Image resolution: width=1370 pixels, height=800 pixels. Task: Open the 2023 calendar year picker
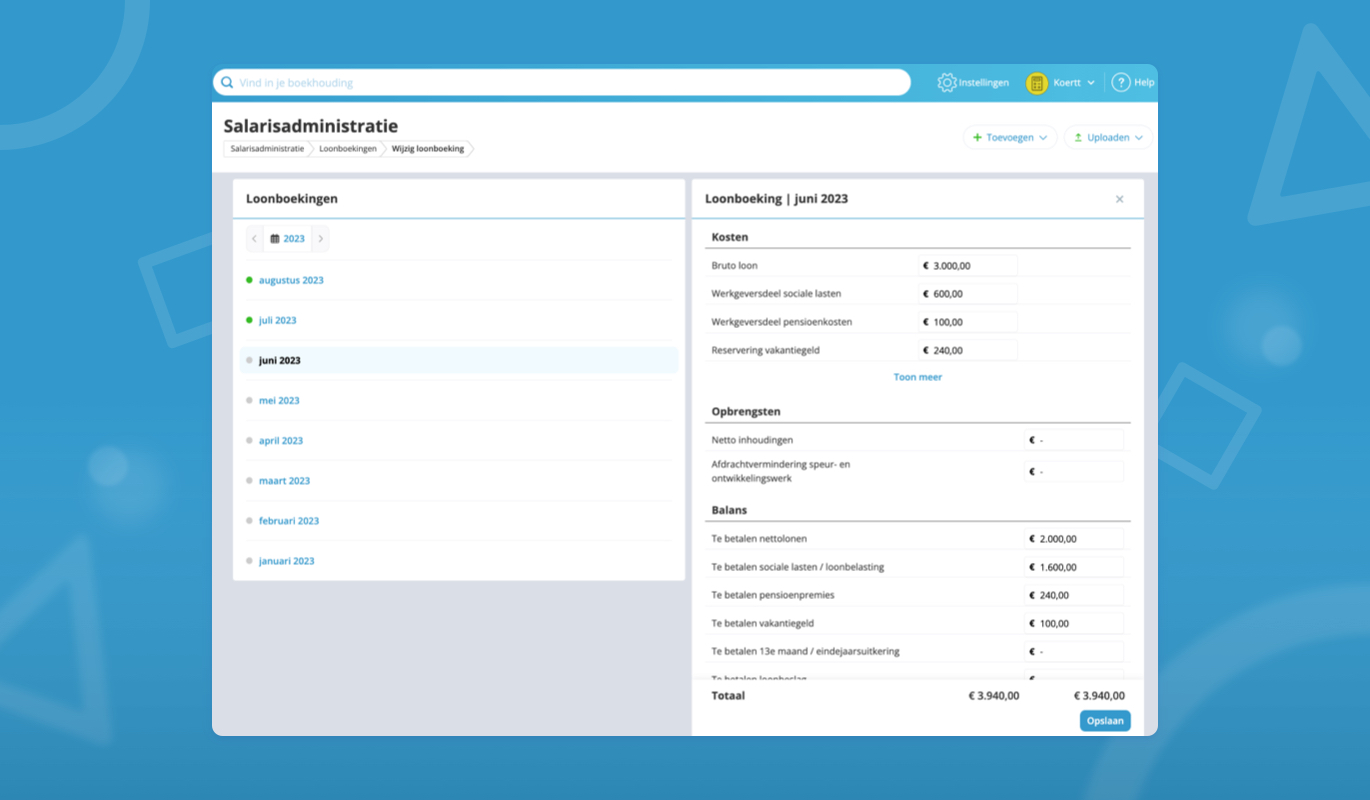[x=288, y=239]
